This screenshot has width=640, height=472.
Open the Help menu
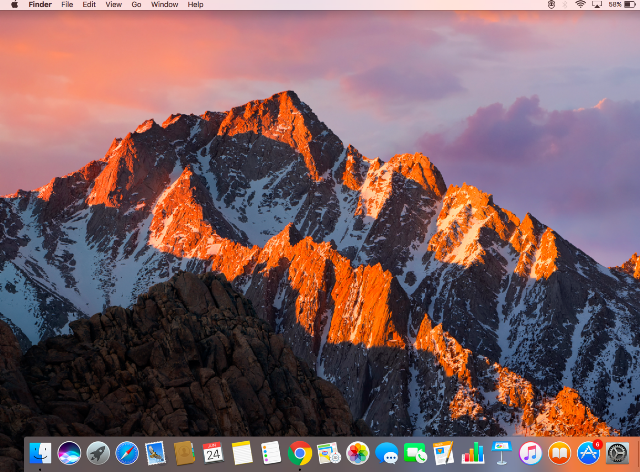[x=196, y=4]
